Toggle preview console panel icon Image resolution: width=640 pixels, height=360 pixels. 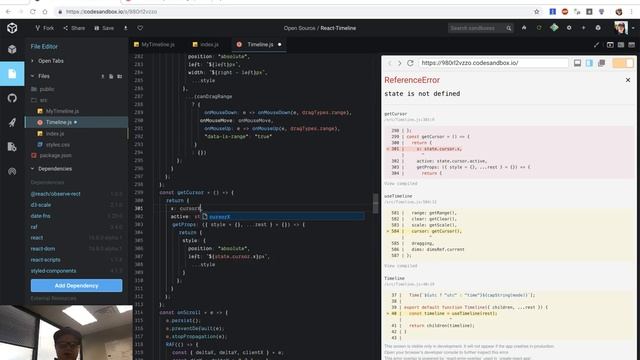(x=578, y=63)
